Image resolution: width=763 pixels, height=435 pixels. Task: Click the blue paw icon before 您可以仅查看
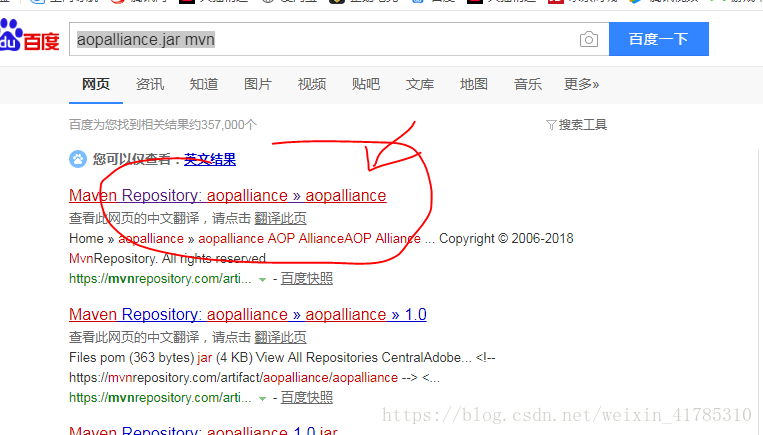(78, 159)
